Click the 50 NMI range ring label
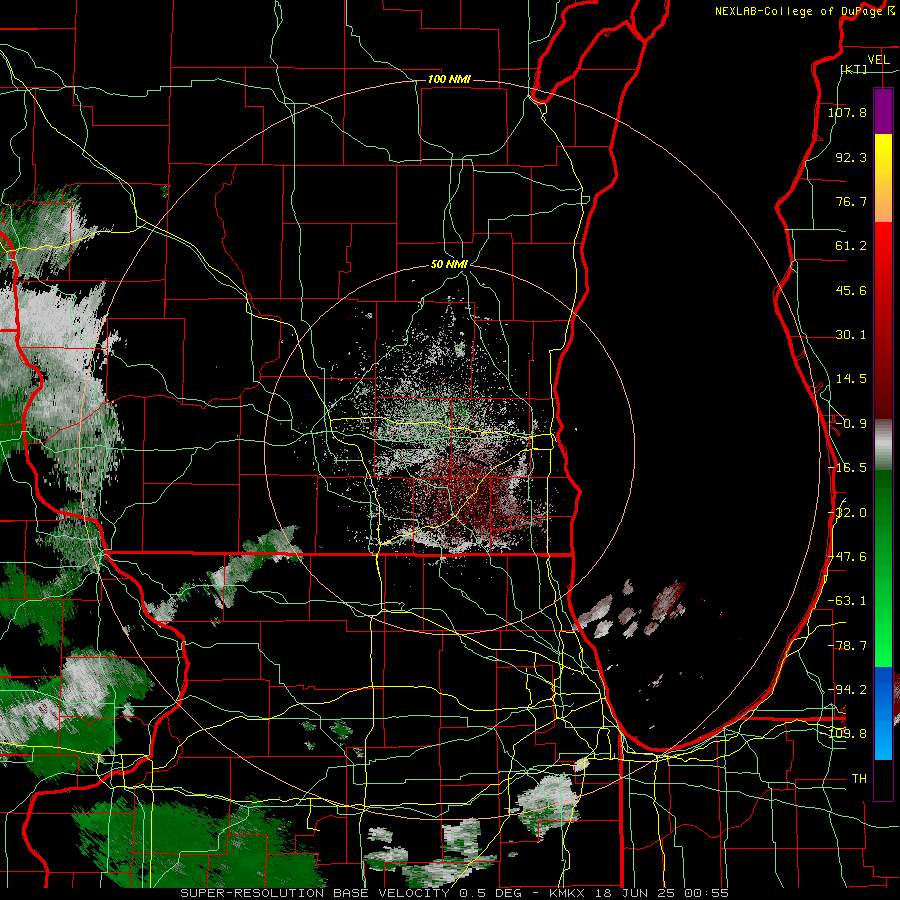 (449, 264)
